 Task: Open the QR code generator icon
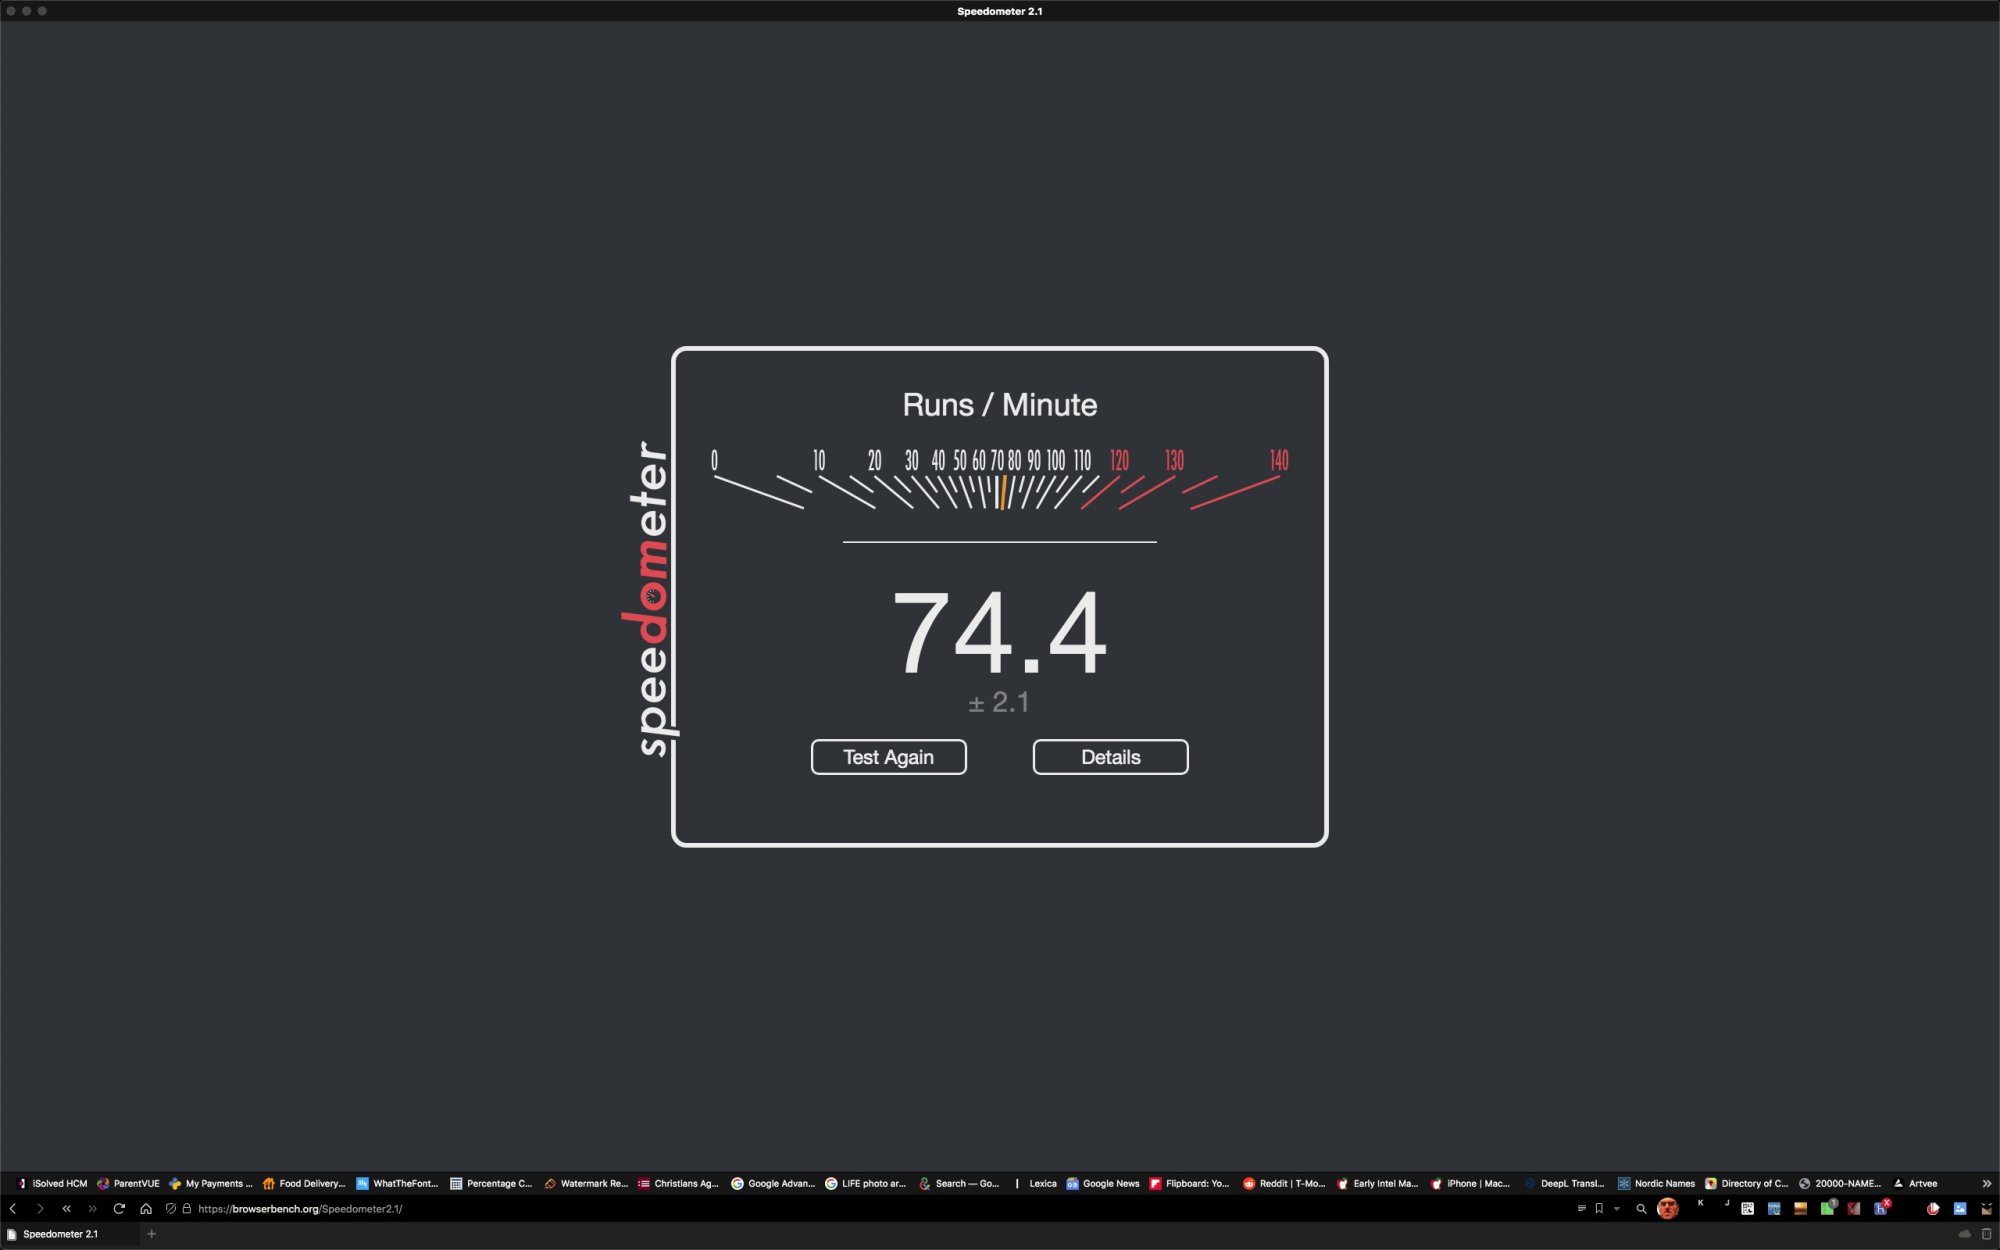click(1747, 1209)
